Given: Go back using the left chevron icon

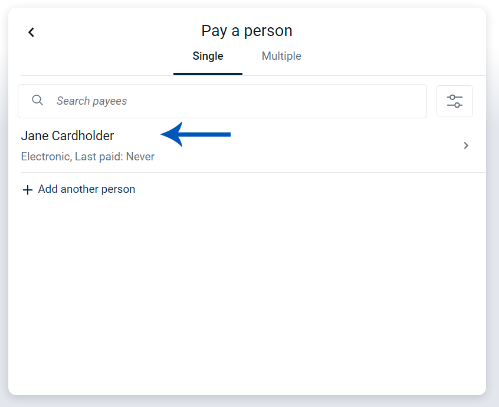Looking at the screenshot, I should click(31, 32).
